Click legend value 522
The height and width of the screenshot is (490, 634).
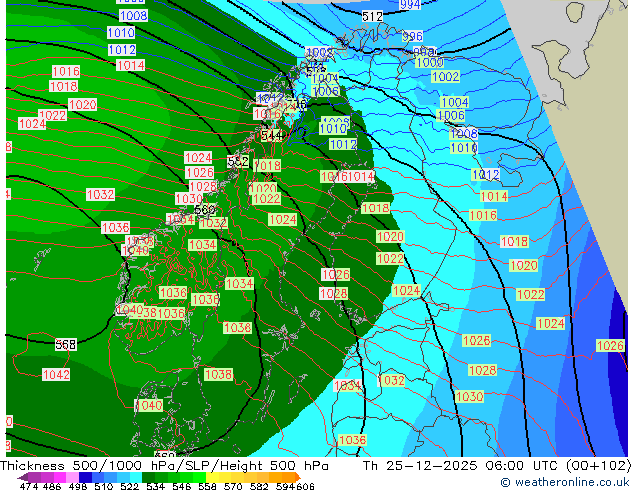(129, 486)
